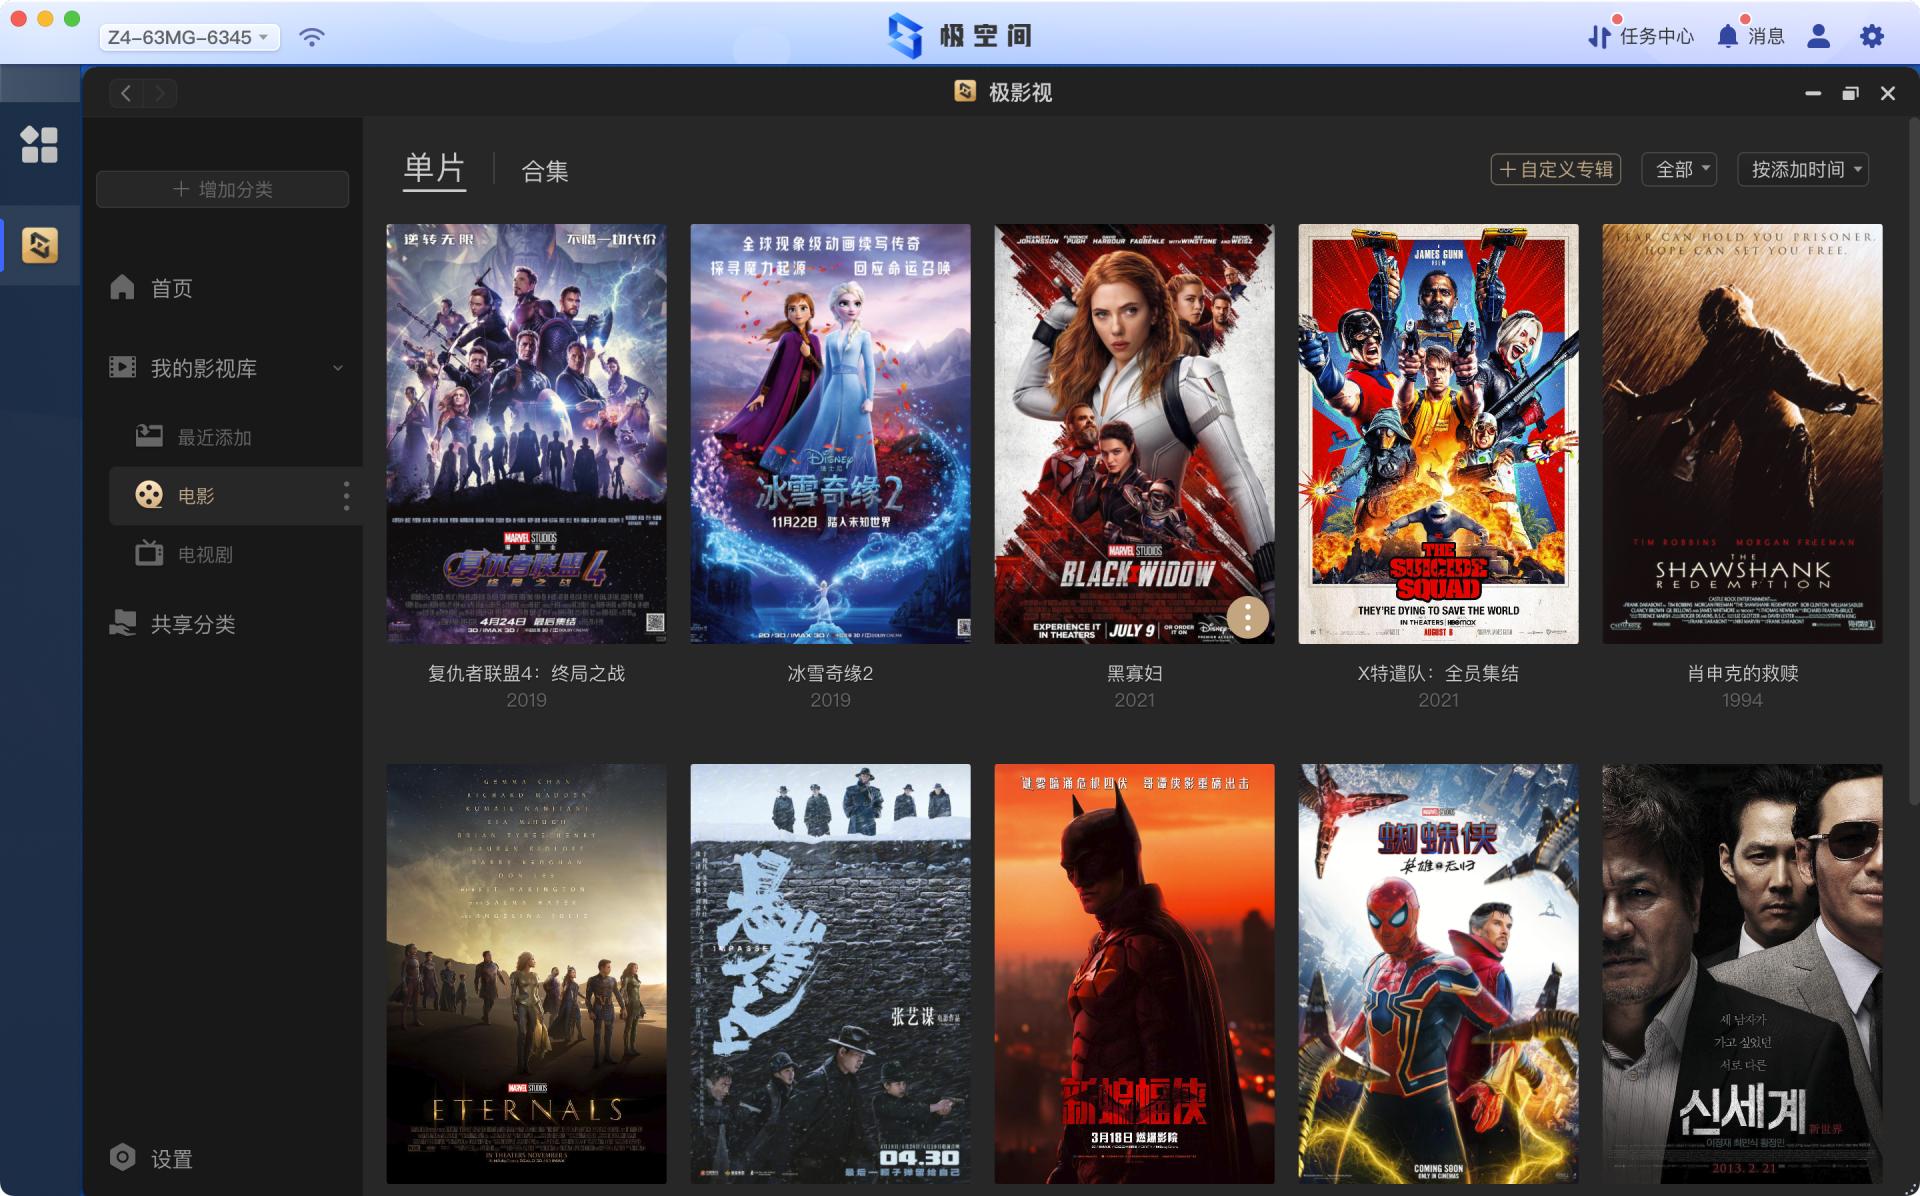The width and height of the screenshot is (1920, 1196).
Task: Open the top-right settings gear
Action: tap(1871, 37)
